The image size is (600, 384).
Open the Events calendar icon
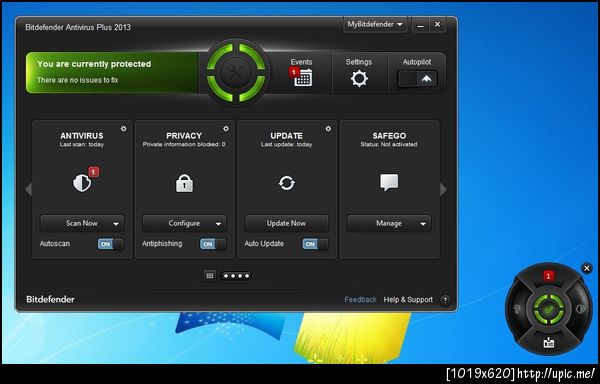303,78
